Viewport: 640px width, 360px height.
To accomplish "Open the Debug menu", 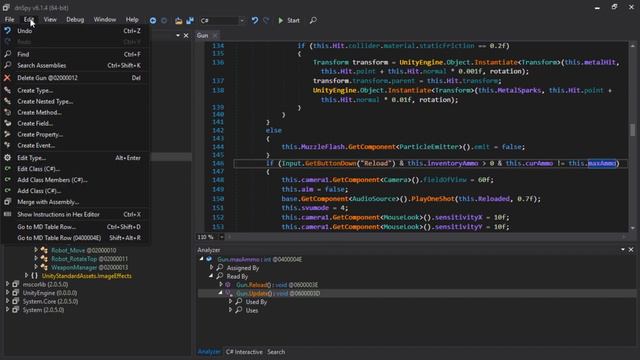I will [75, 20].
